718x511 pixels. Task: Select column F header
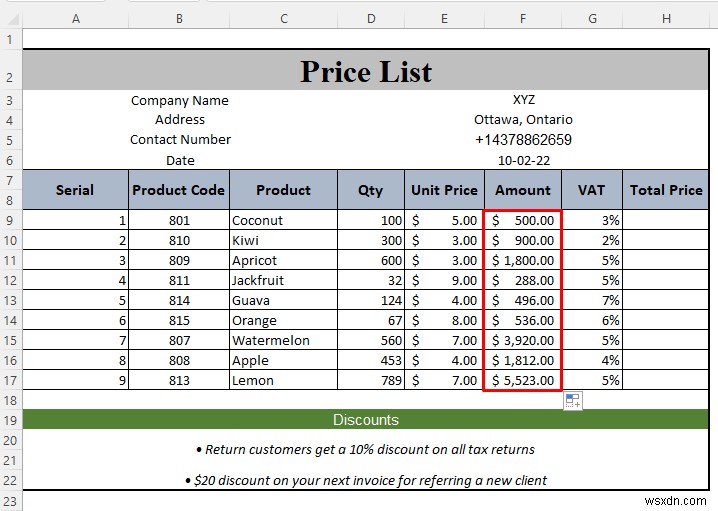(x=523, y=19)
